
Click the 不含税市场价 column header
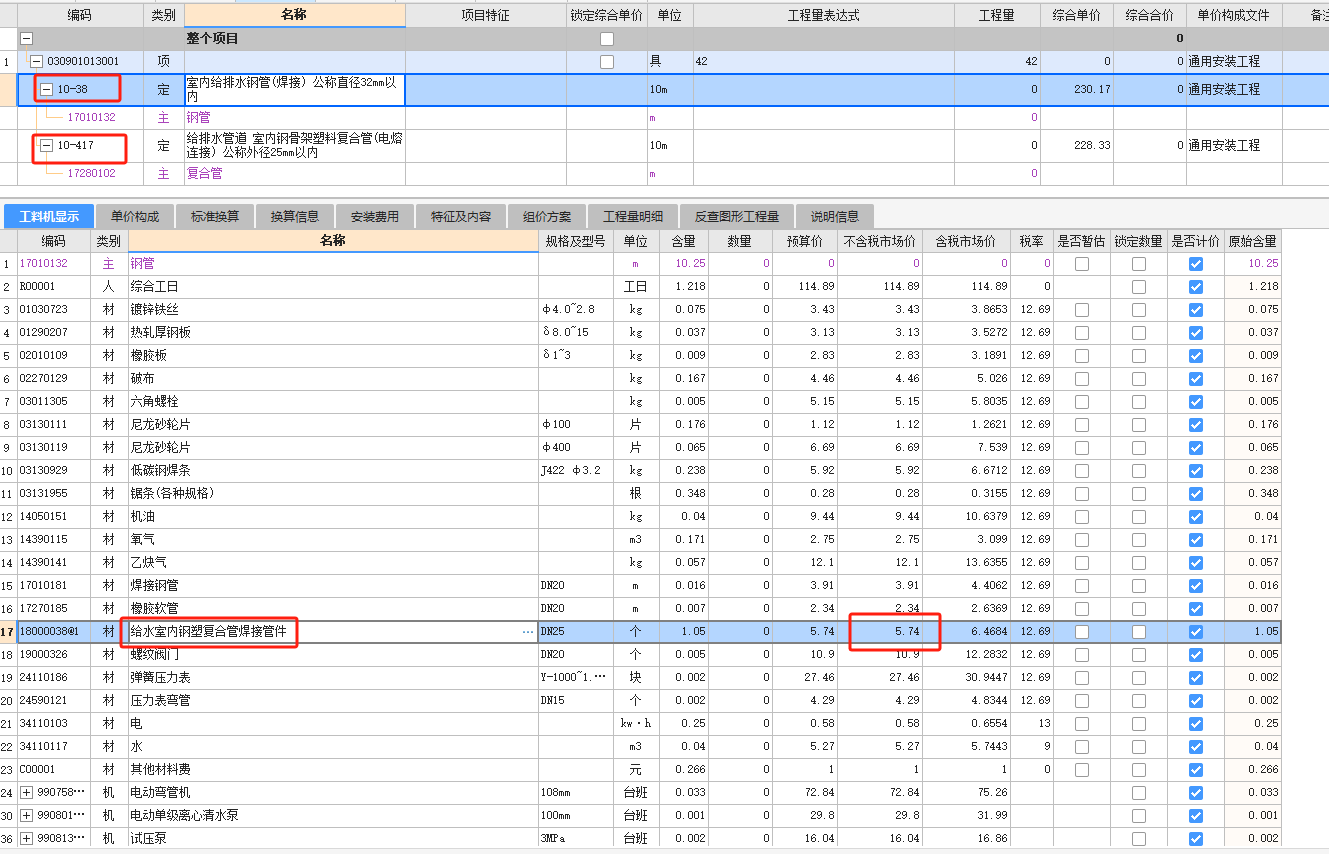[x=879, y=241]
